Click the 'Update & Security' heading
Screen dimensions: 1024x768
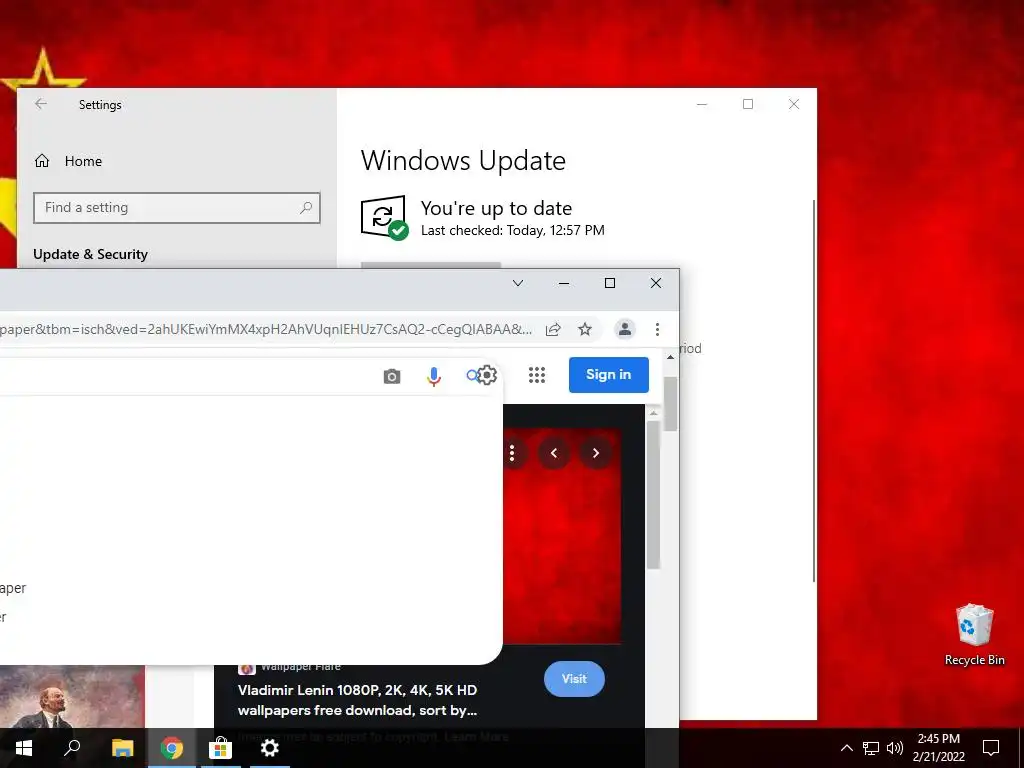click(x=90, y=254)
